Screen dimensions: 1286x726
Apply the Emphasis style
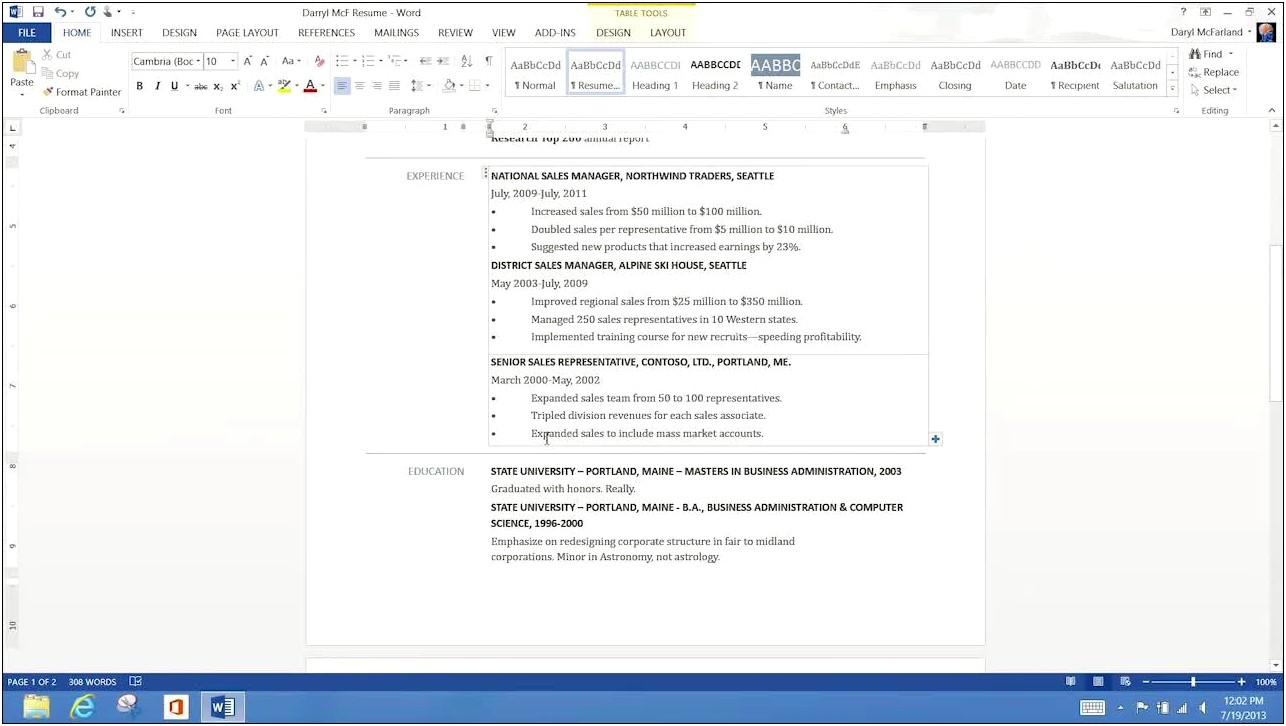click(895, 75)
